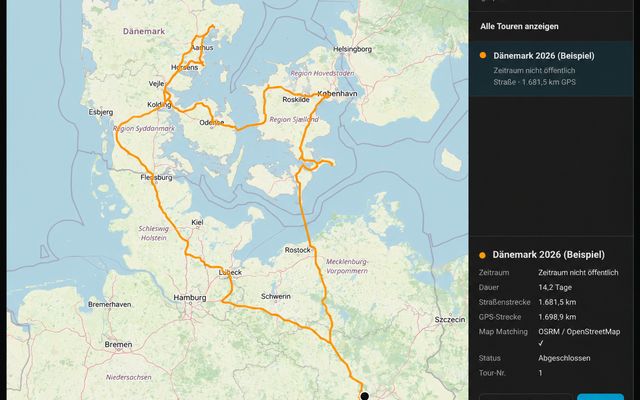Click the orange dot of the tour list entry
Viewport: 640px width, 400px height.
click(483, 55)
